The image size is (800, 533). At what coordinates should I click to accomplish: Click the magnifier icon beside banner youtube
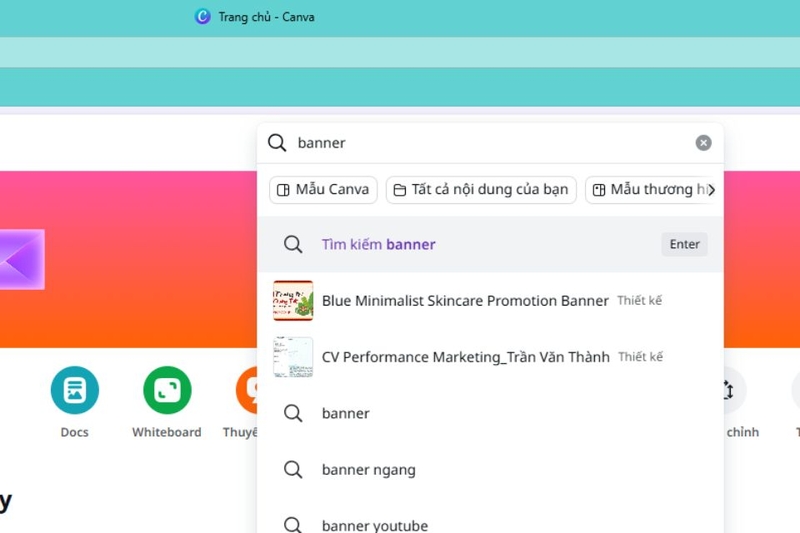tap(293, 525)
